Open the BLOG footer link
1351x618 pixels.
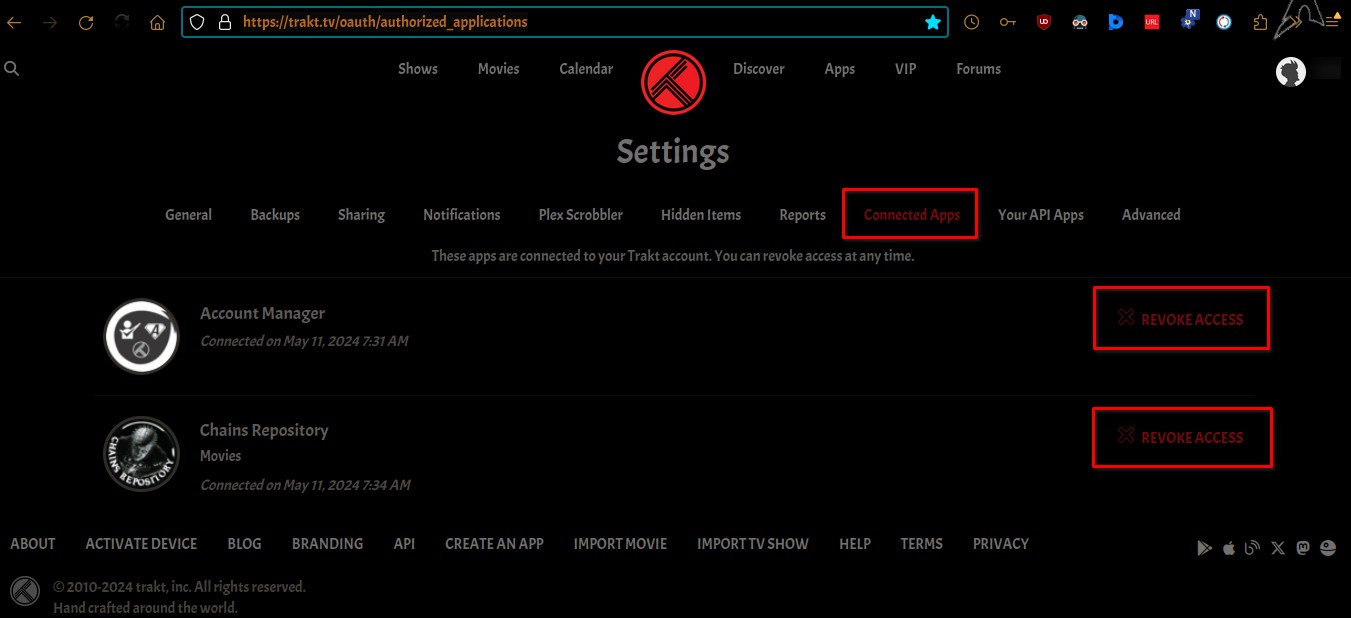(x=244, y=544)
